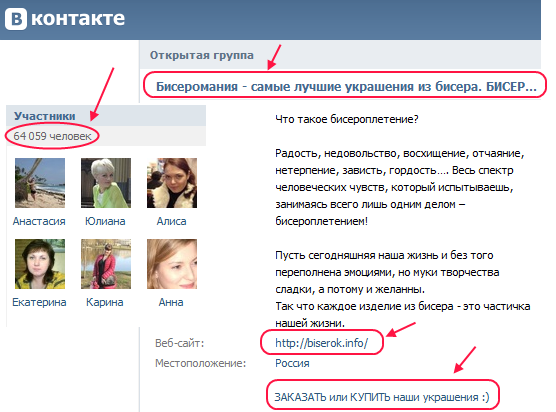
Task: Click the Алиса name link
Action: (x=171, y=221)
